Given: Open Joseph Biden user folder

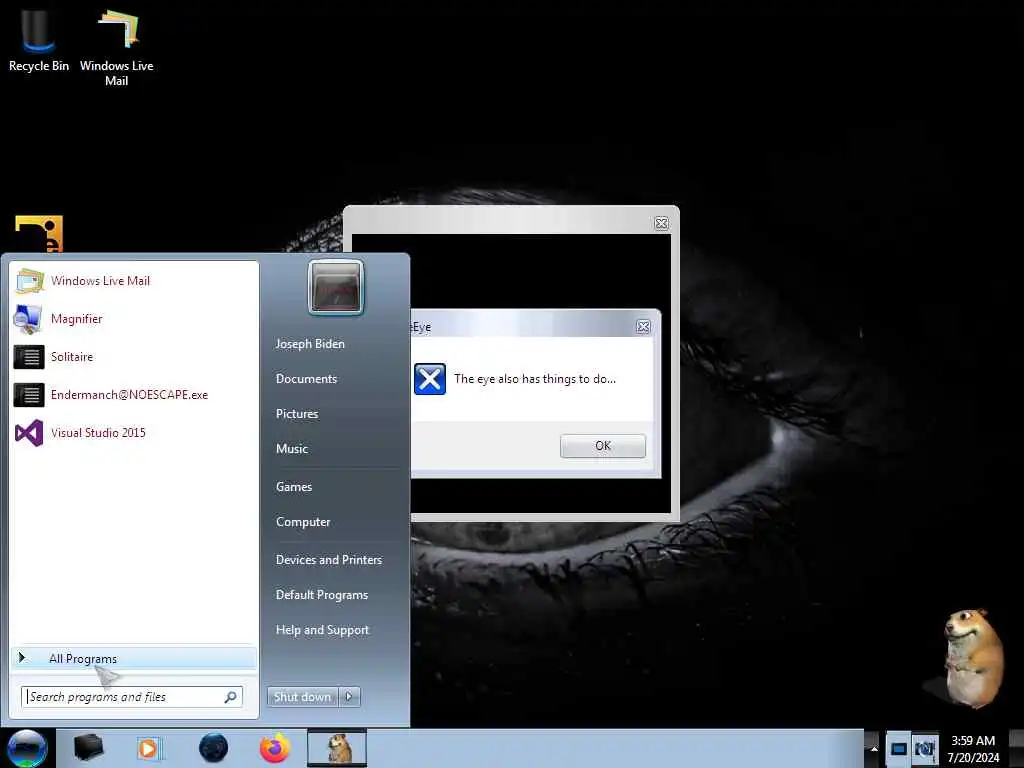Looking at the screenshot, I should (310, 344).
